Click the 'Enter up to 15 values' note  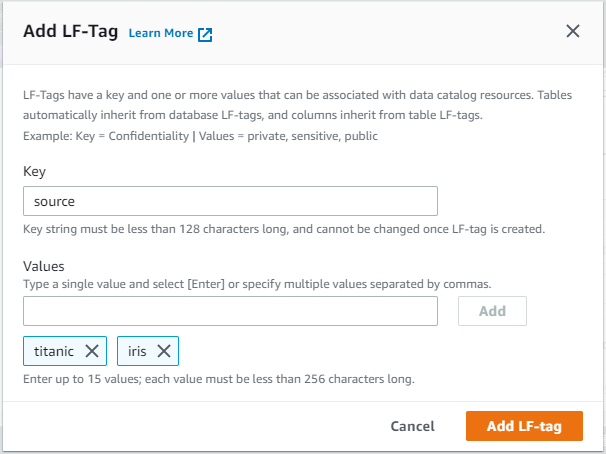218,379
